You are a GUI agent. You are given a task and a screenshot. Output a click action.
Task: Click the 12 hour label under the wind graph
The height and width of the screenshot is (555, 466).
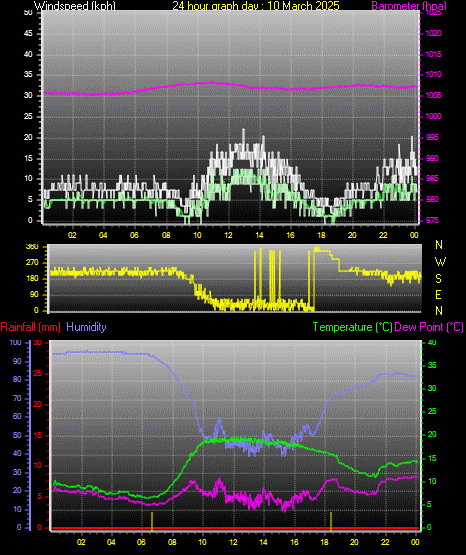click(228, 235)
